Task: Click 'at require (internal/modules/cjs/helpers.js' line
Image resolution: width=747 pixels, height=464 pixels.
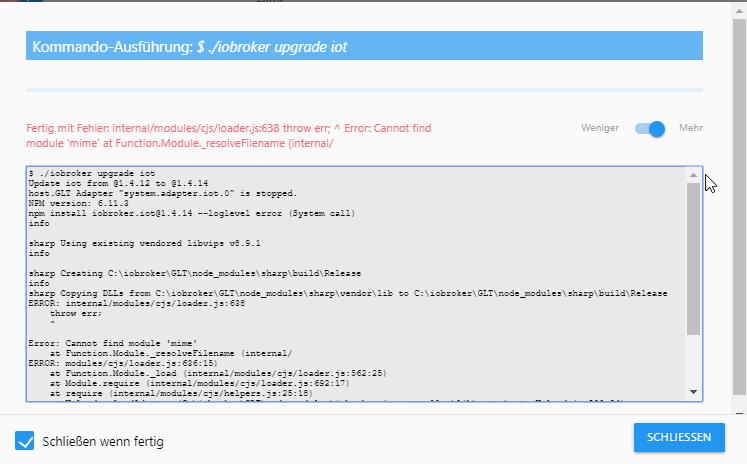Action: [181, 393]
